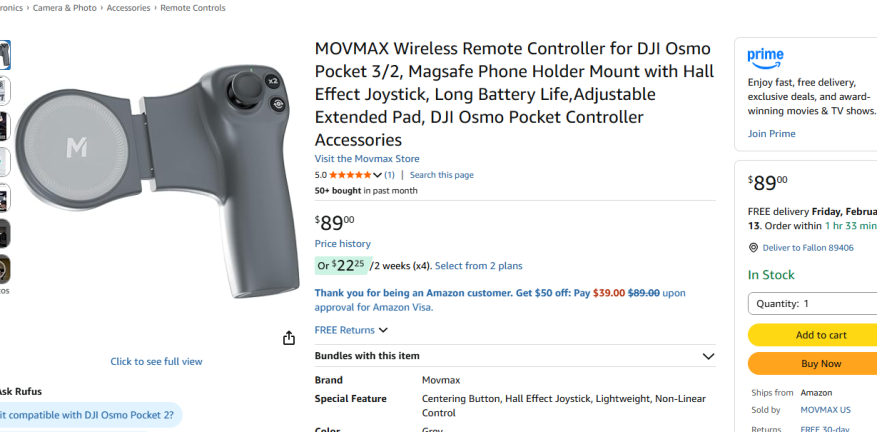
Task: Open the Prime logo link
Action: point(765,57)
